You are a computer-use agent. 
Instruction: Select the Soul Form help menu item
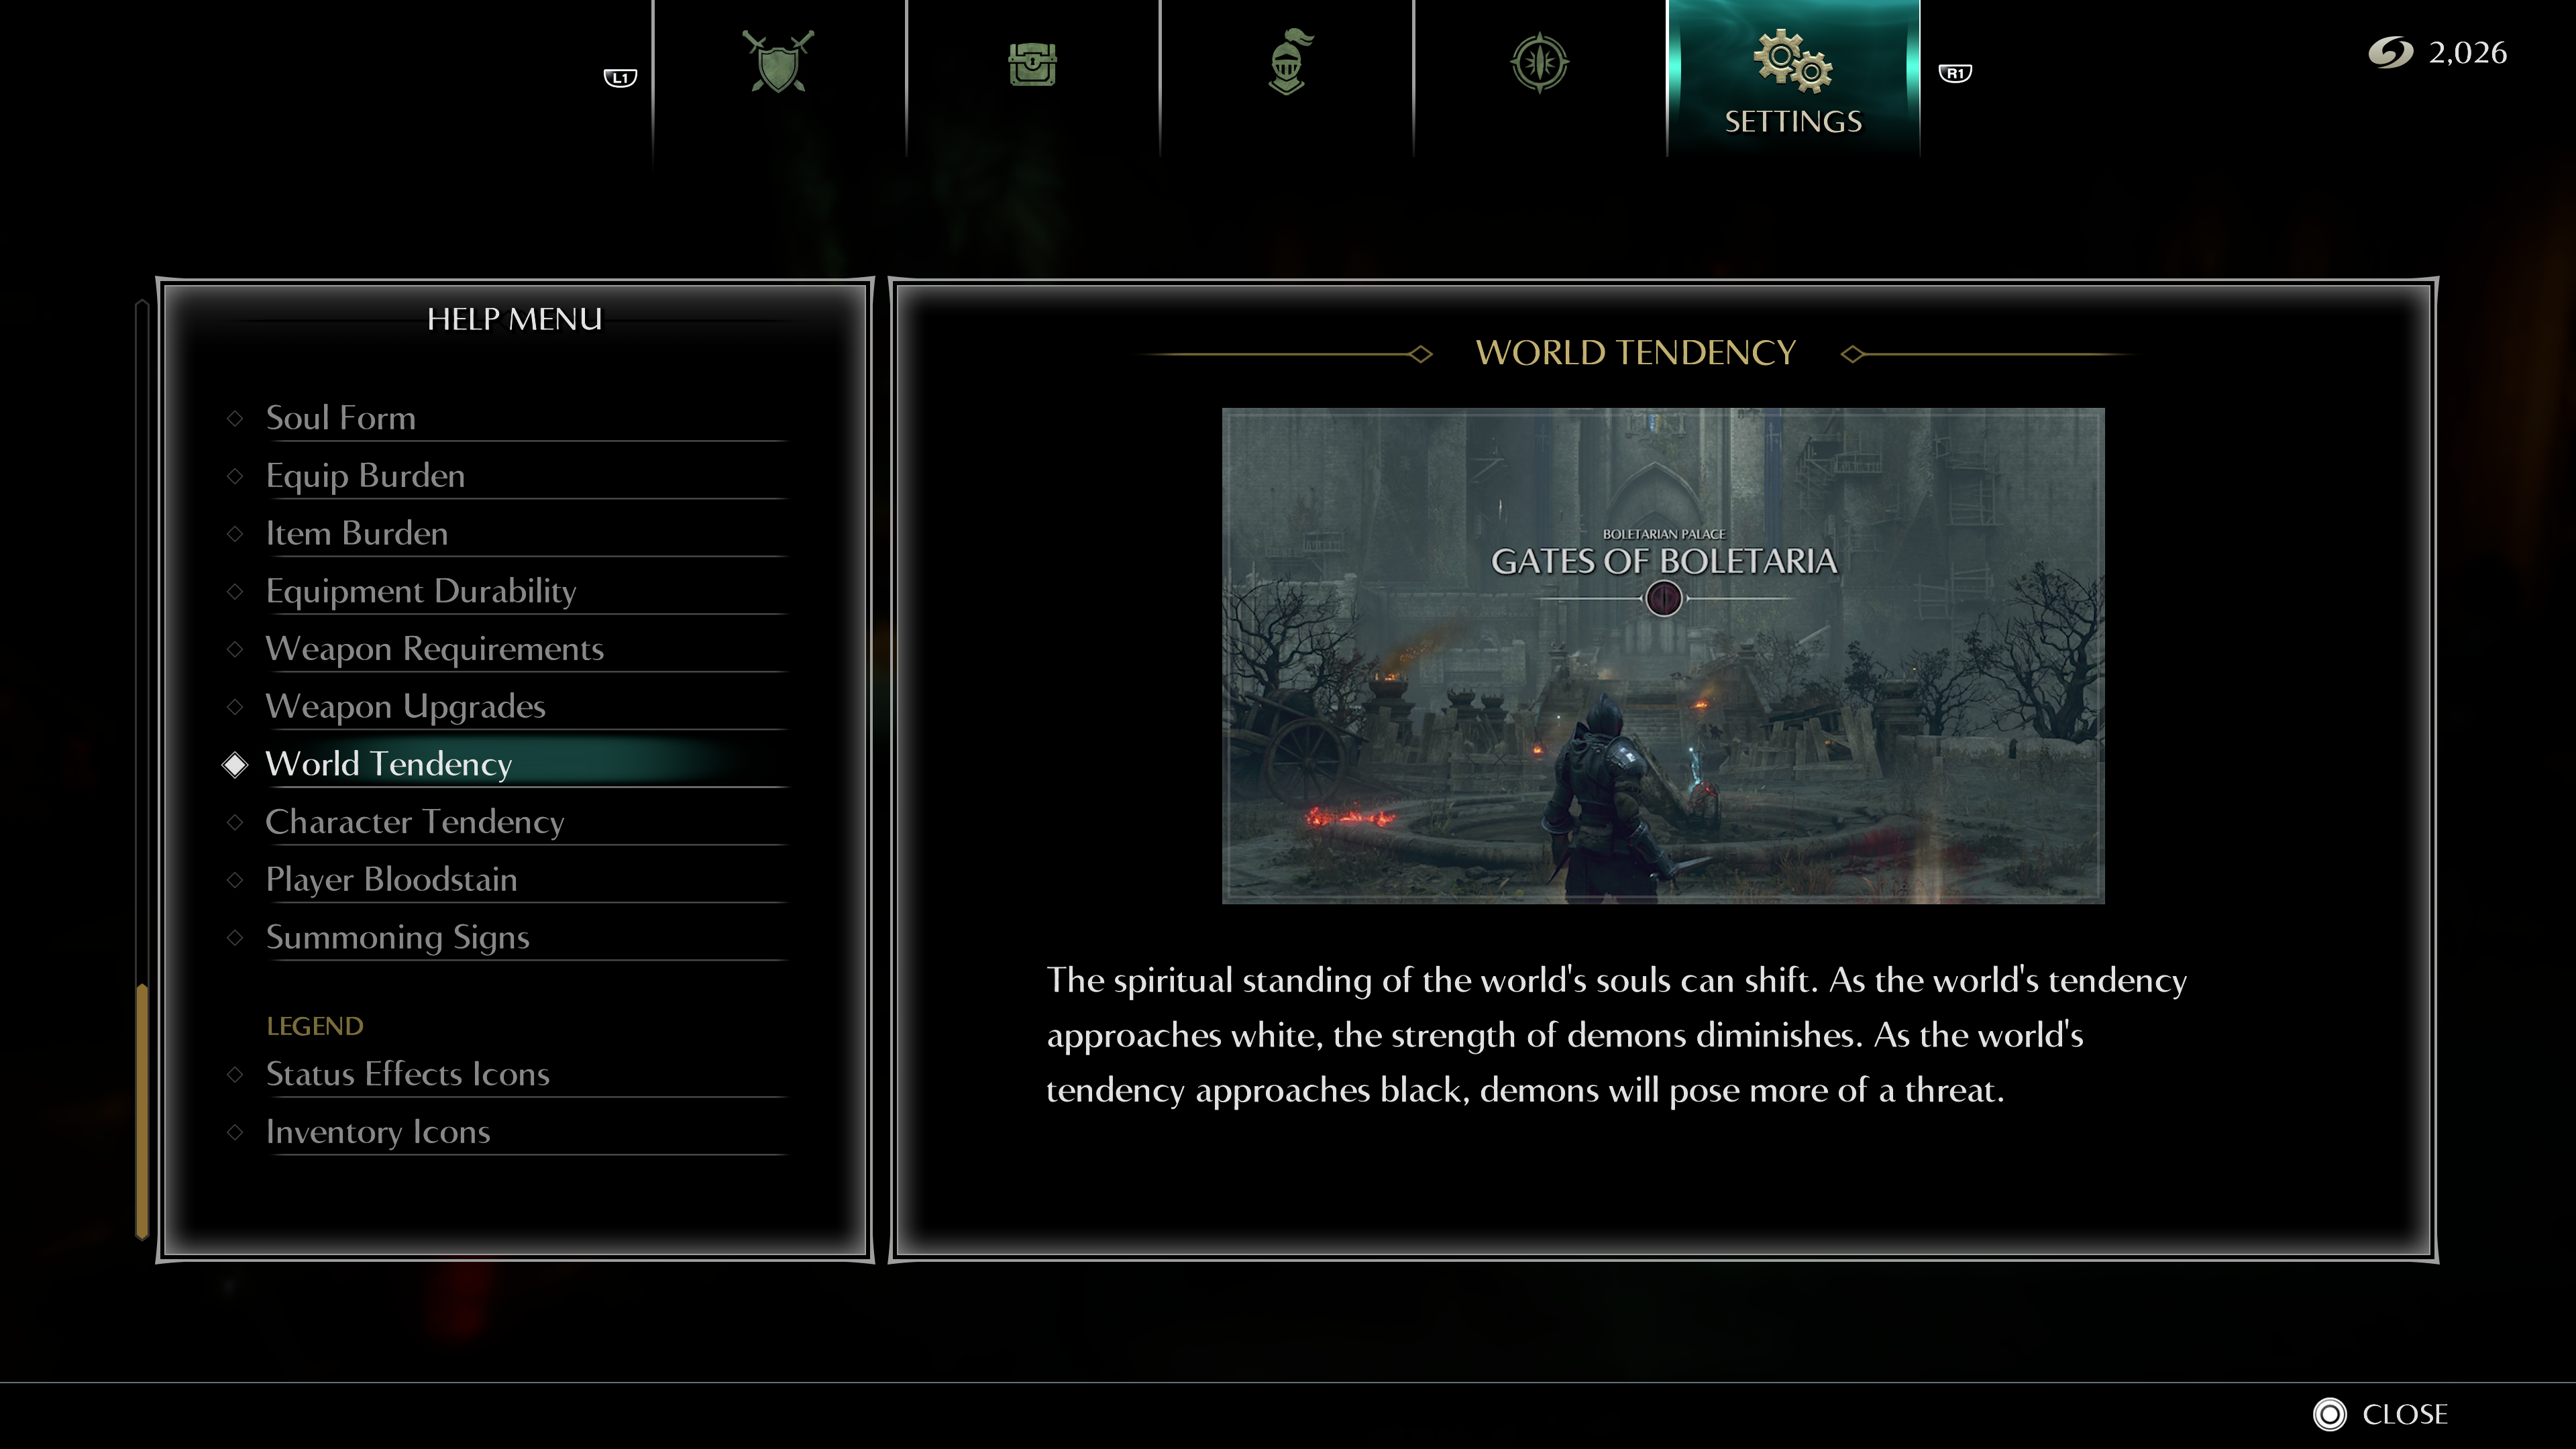pyautogui.click(x=339, y=416)
